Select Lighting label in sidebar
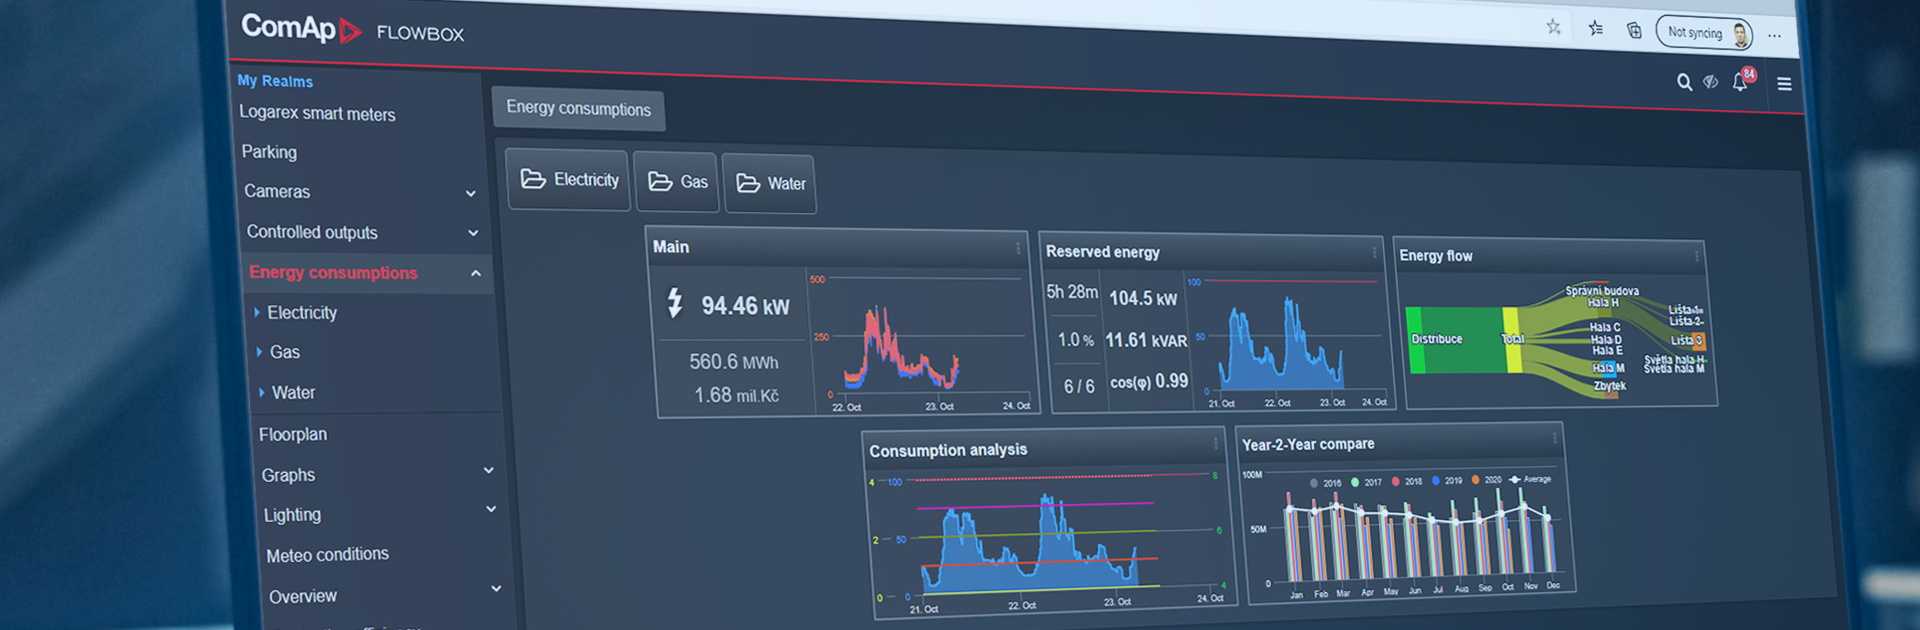Screen dimensions: 1920x630 292,515
